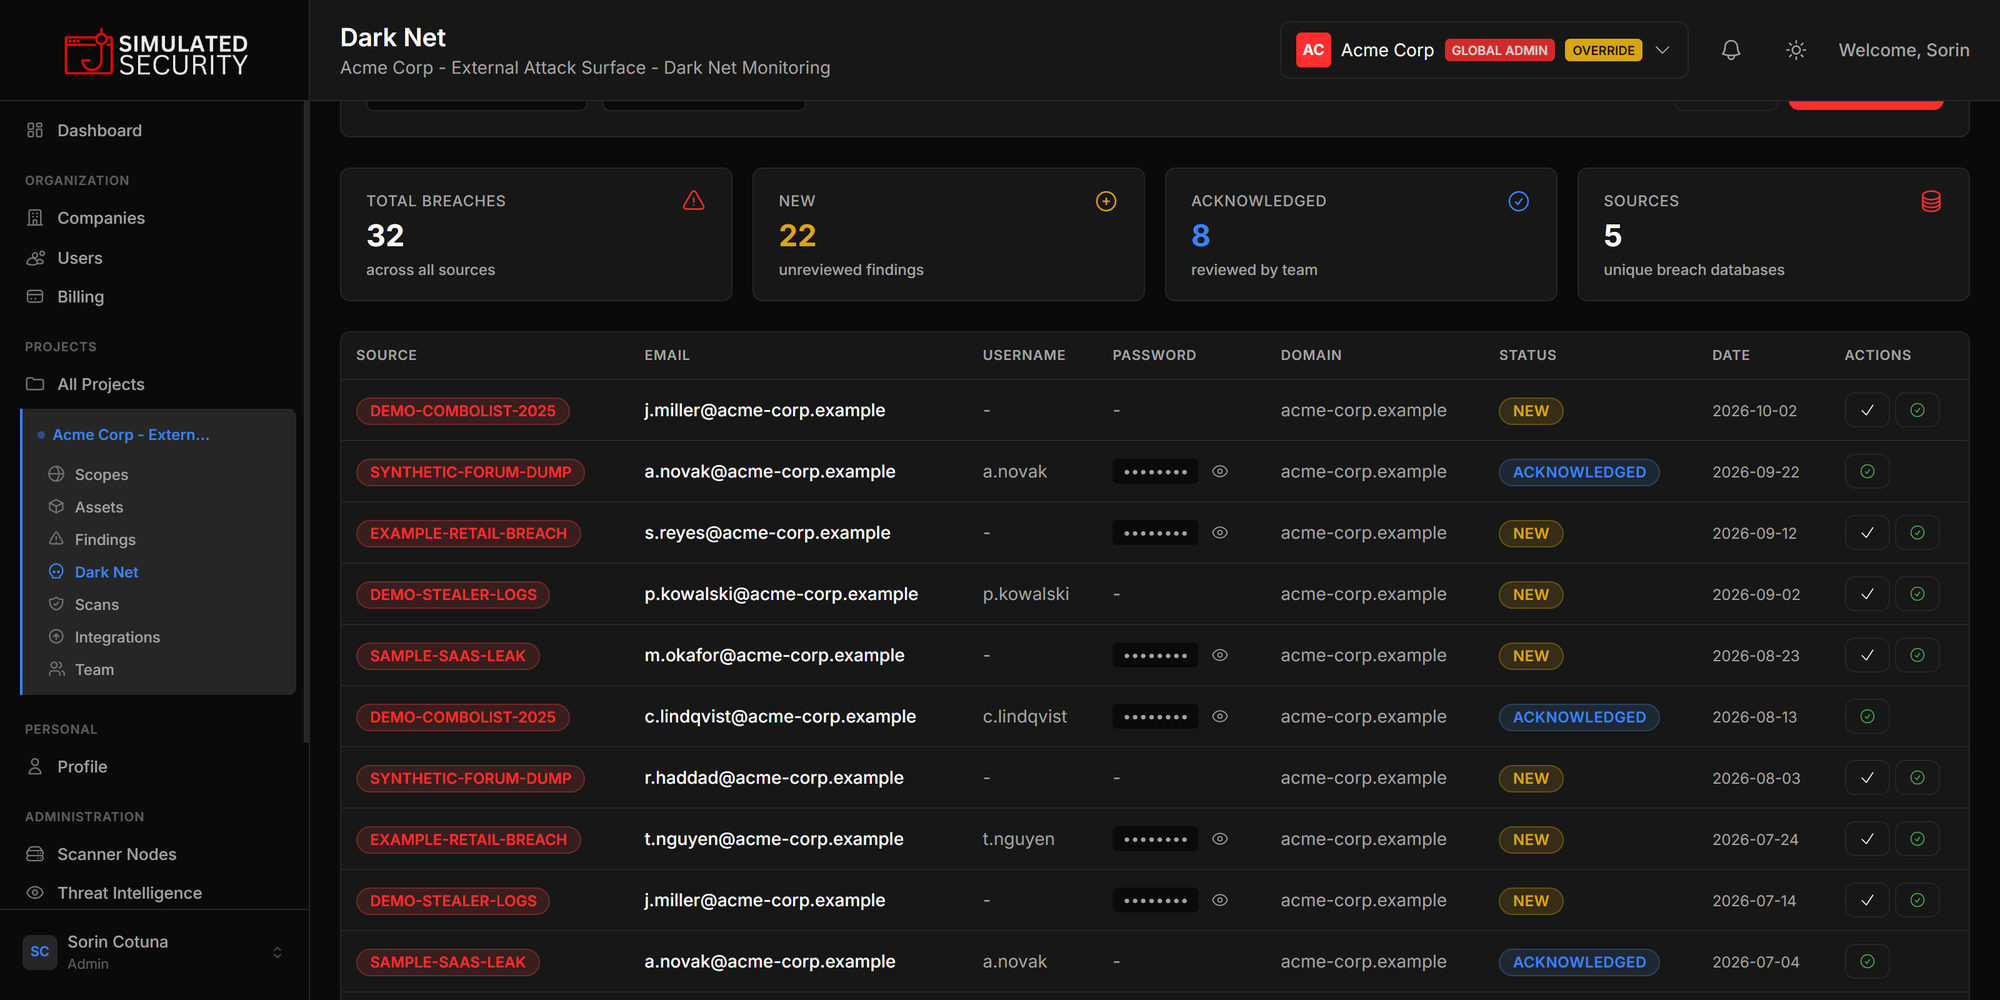This screenshot has width=2000, height=1000.
Task: Open the Billing page
Action: pyautogui.click(x=81, y=297)
